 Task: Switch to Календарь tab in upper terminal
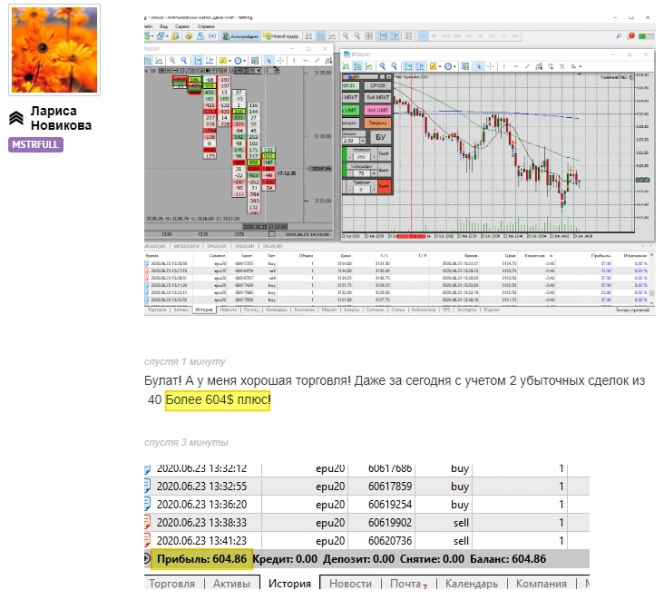pos(277,310)
